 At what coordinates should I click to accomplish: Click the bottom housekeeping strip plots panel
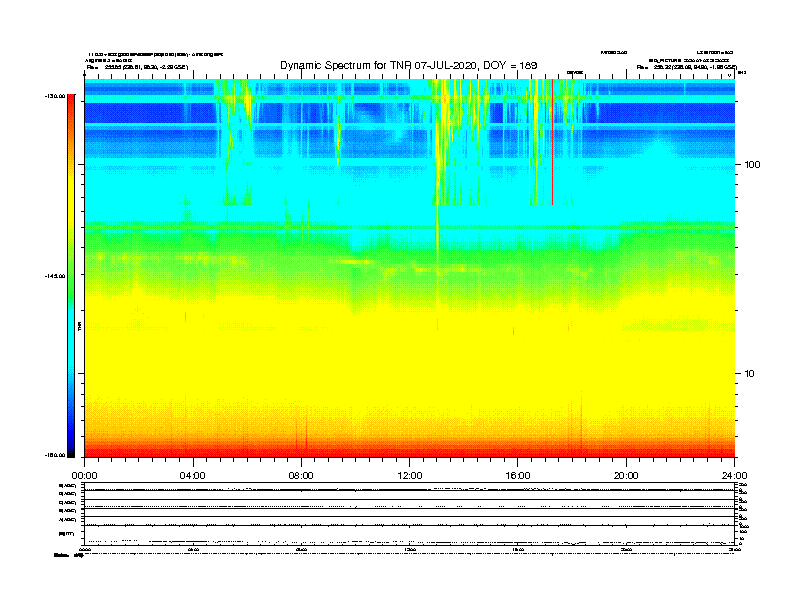tap(410, 514)
